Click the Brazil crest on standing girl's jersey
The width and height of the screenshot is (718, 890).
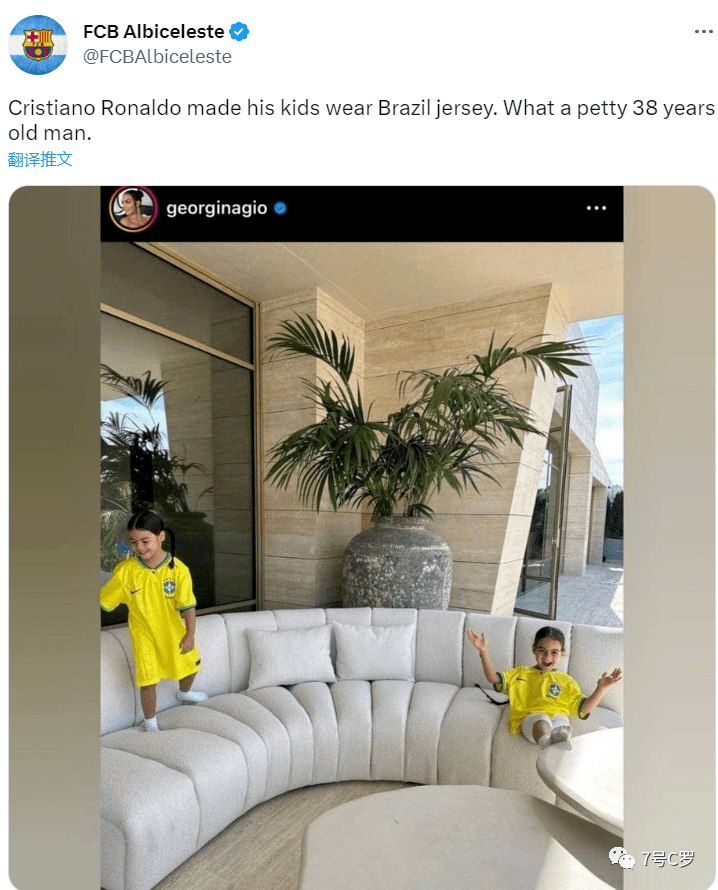pos(169,586)
